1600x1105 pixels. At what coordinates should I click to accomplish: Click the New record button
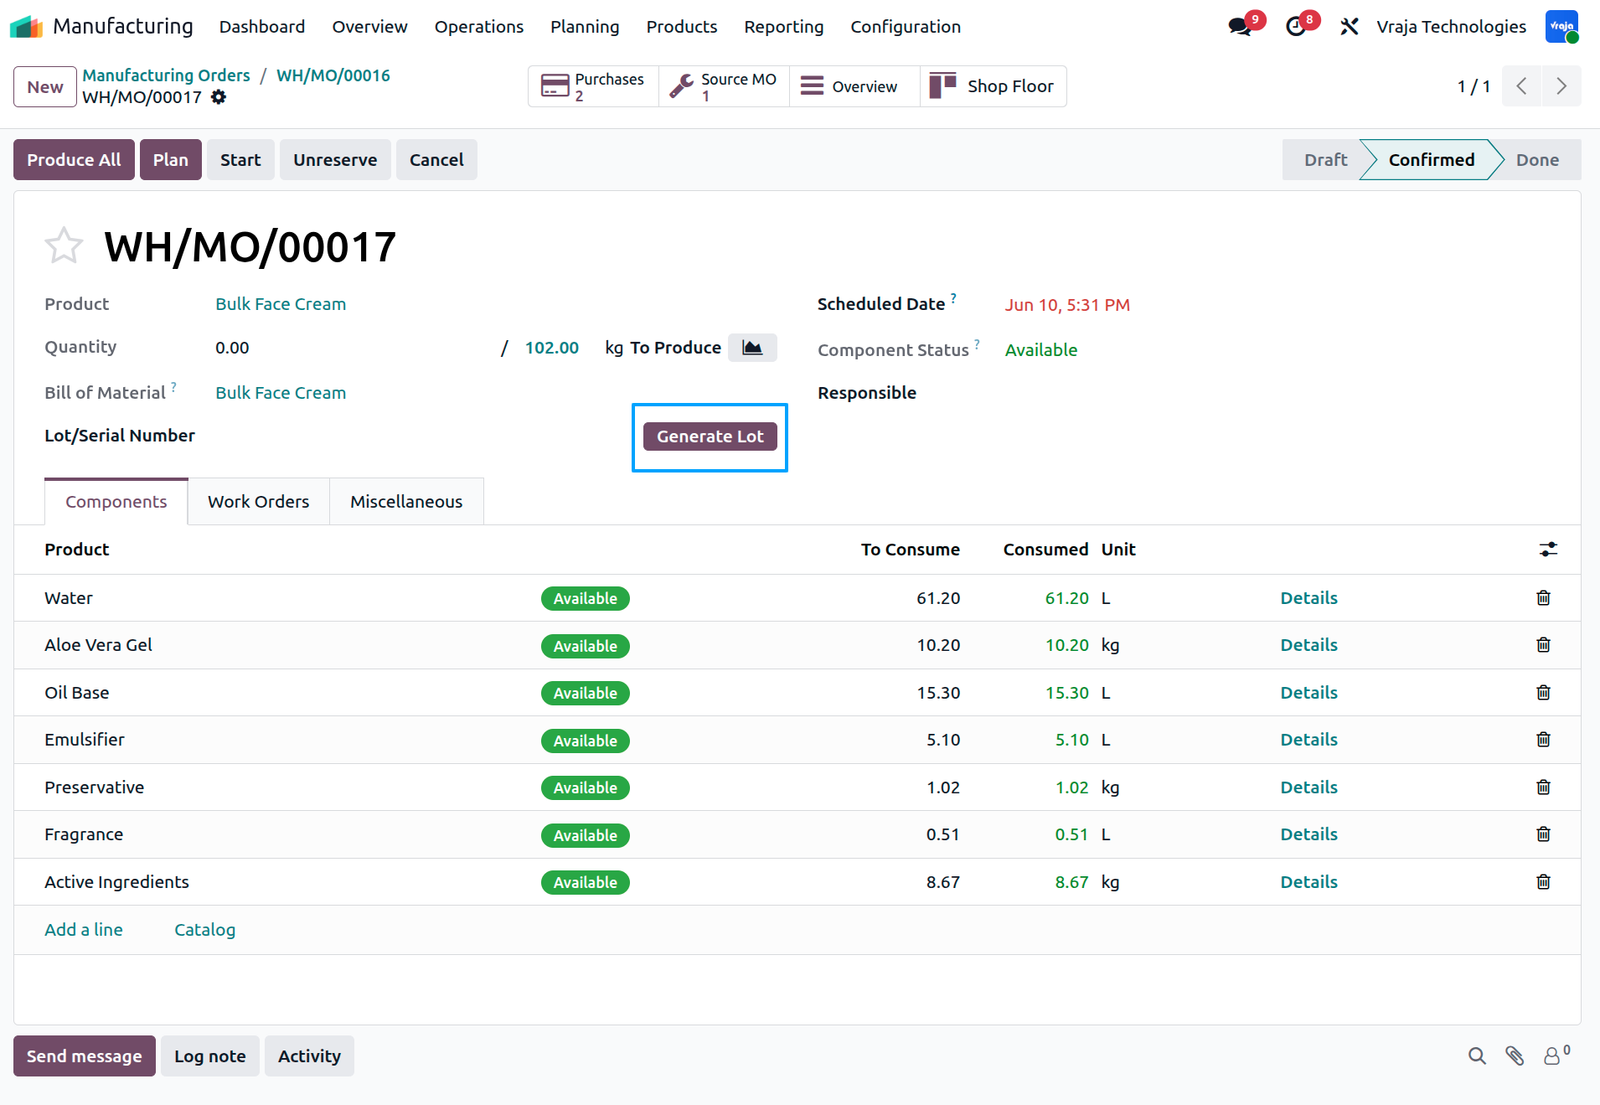click(x=45, y=87)
